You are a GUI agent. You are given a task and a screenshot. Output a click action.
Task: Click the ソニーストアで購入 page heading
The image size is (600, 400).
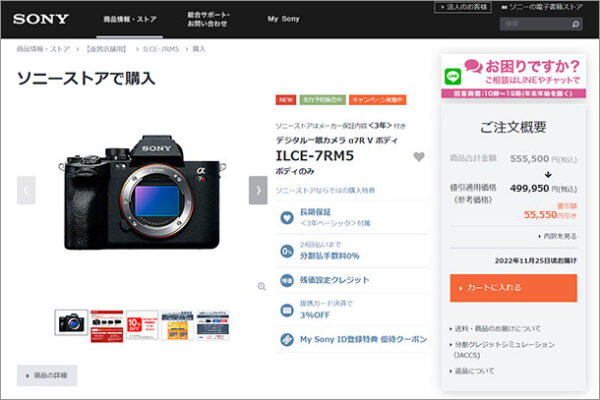pyautogui.click(x=86, y=78)
